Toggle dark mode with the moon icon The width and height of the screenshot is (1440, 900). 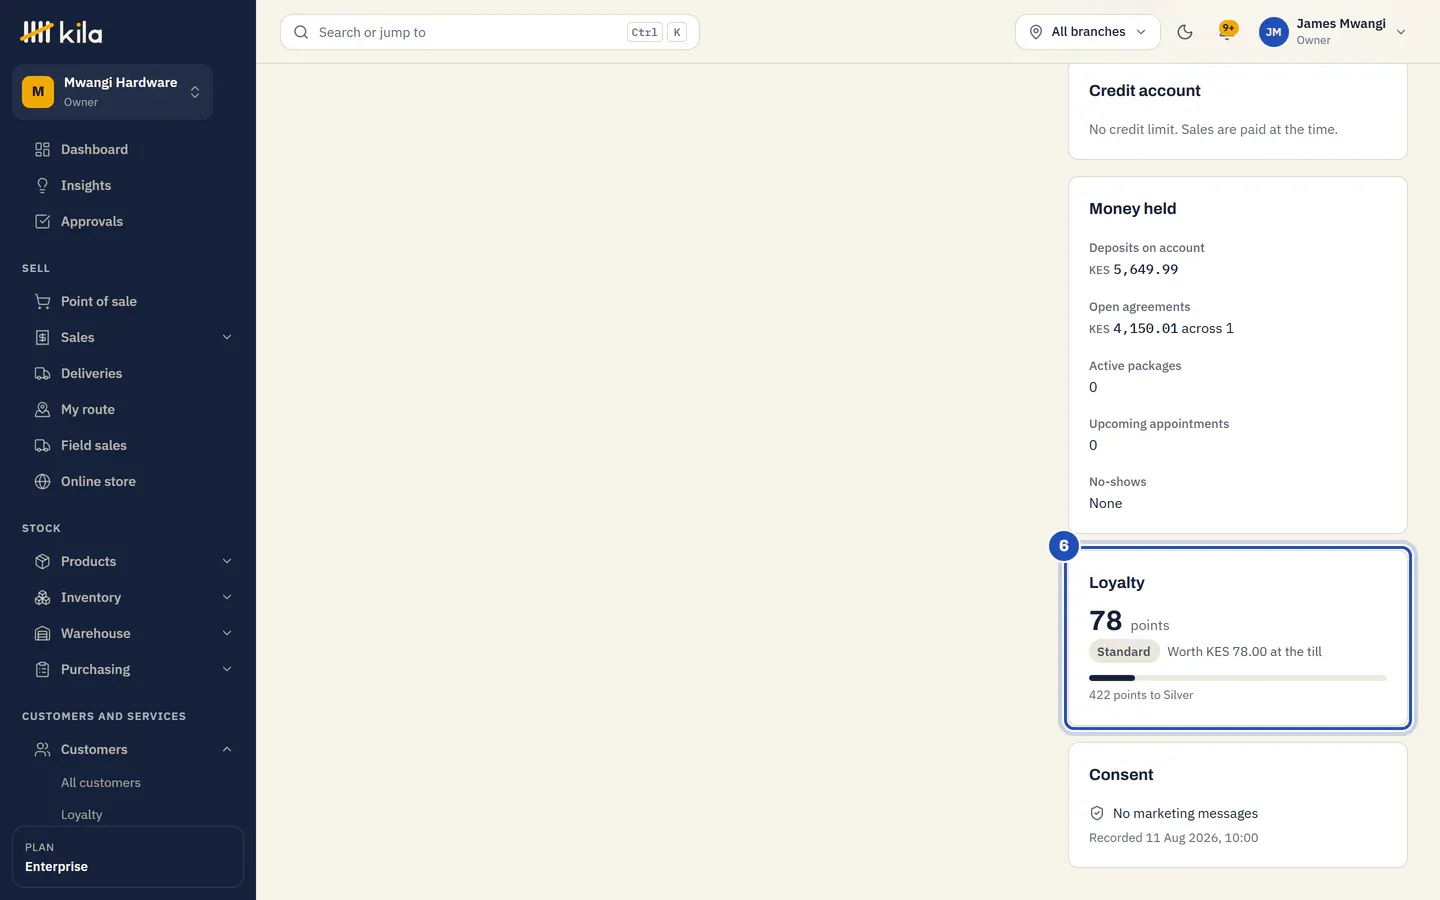click(1185, 32)
